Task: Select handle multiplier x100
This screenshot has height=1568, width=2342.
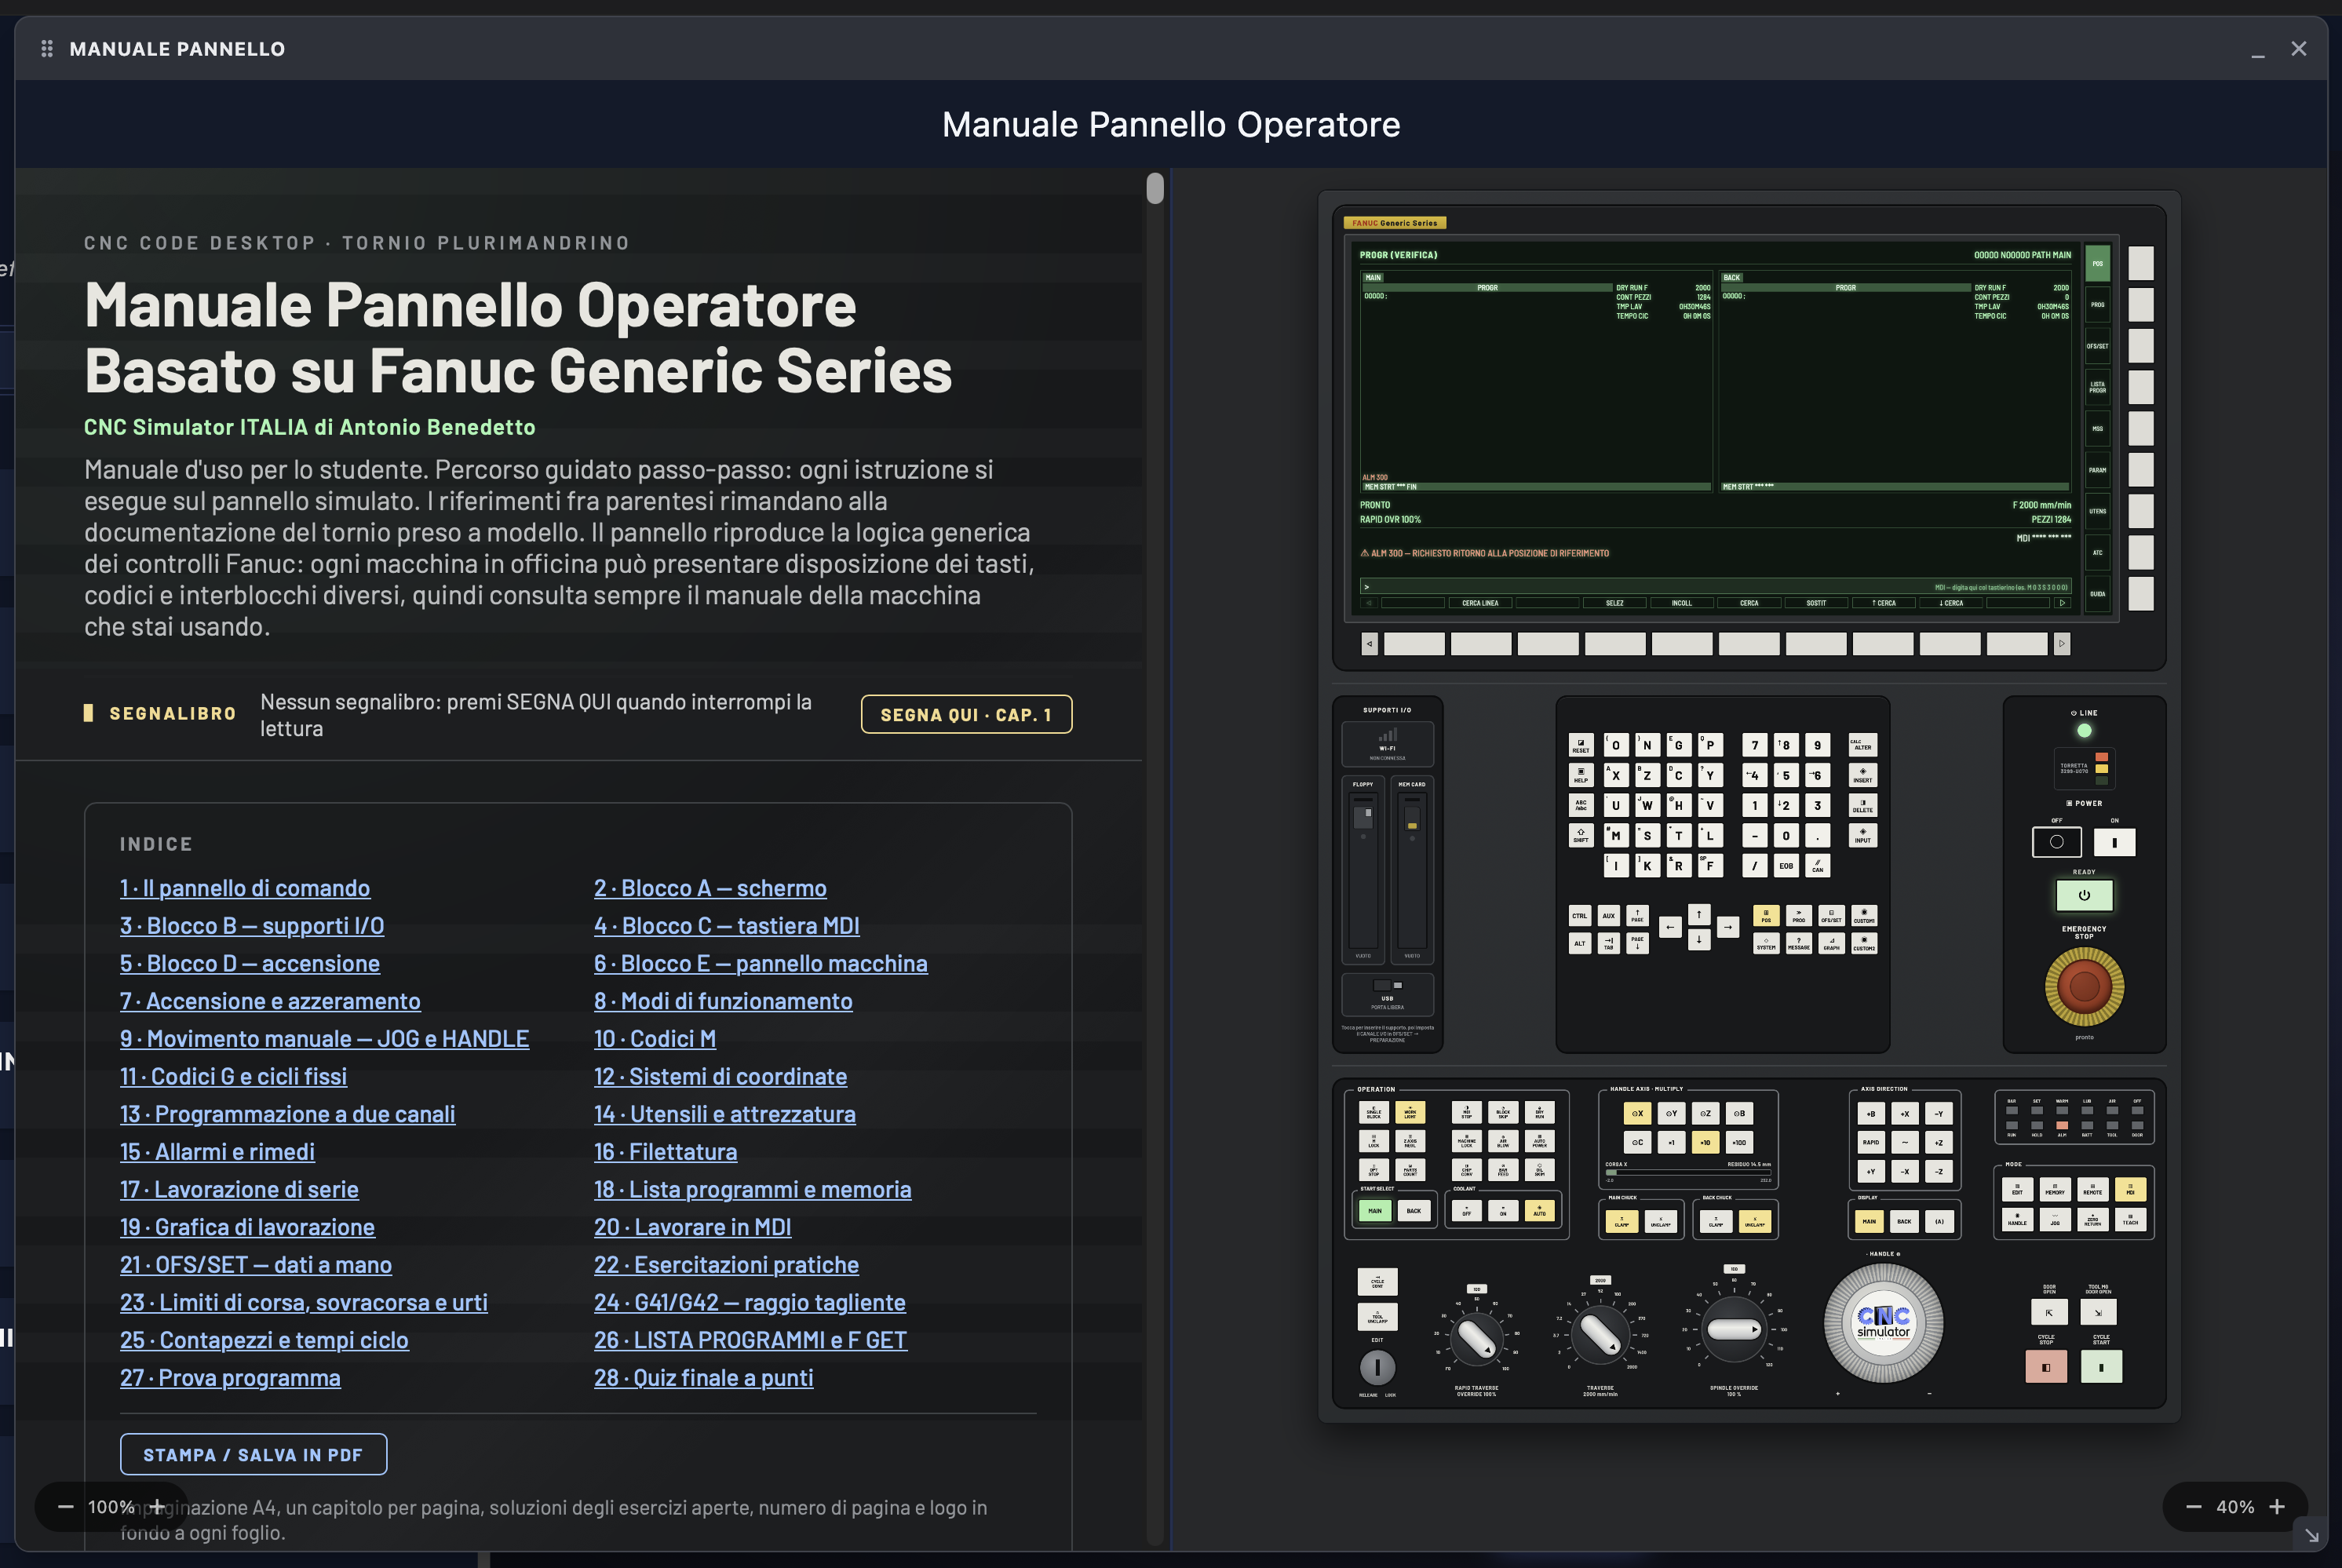Action: tap(1739, 1142)
